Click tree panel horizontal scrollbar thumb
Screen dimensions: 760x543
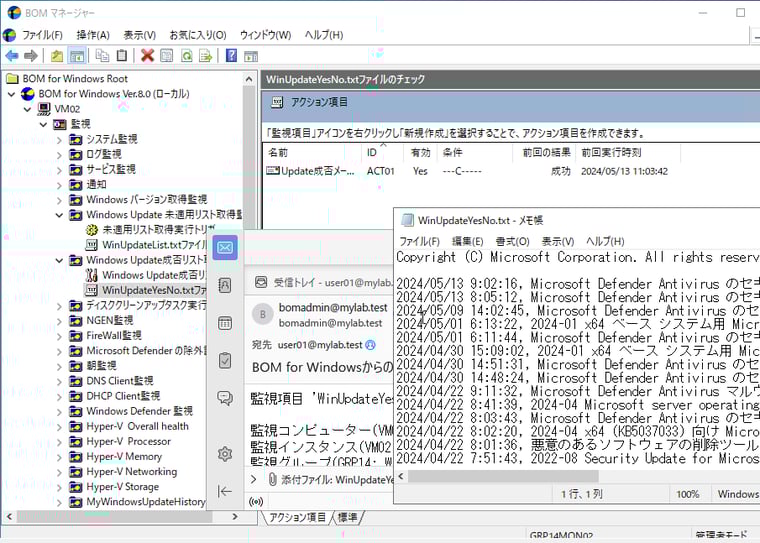point(114,517)
